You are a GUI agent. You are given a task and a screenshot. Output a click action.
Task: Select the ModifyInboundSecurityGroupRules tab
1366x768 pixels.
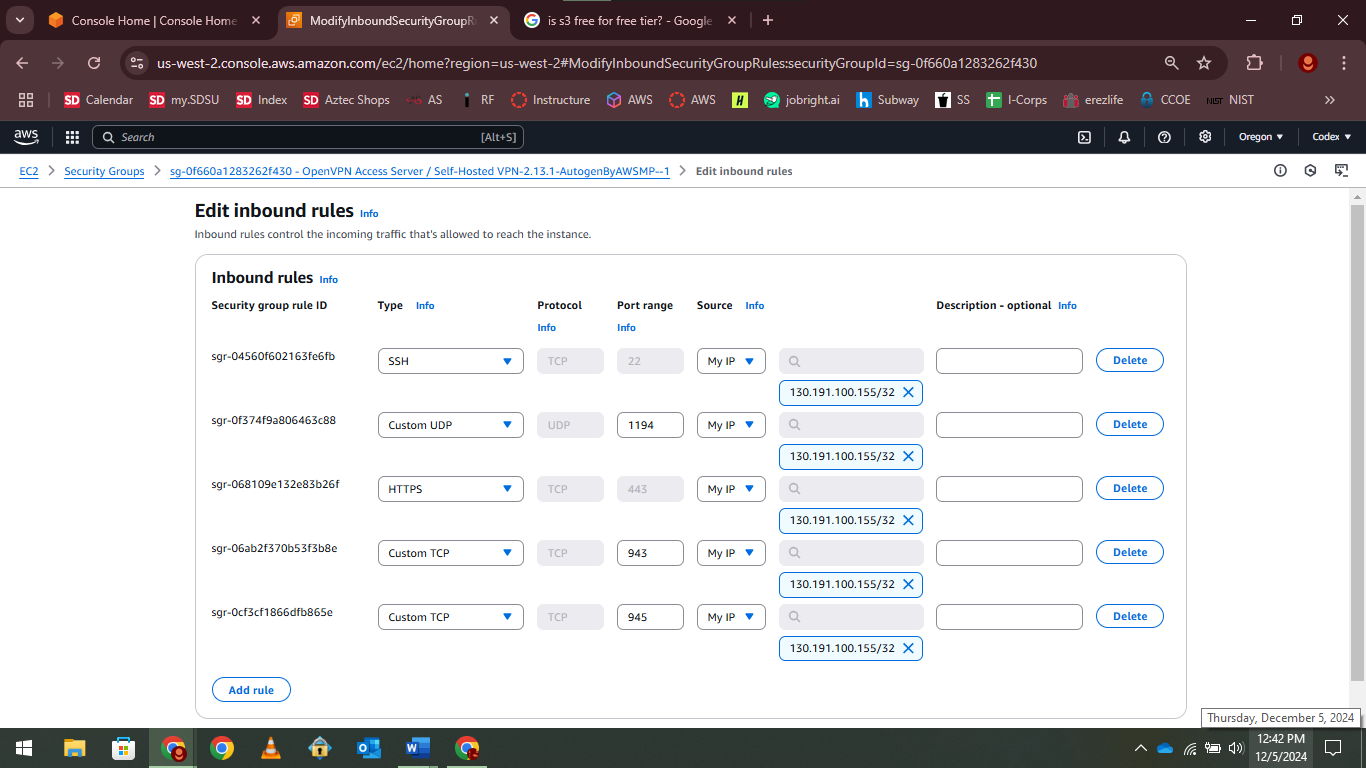[x=392, y=20]
